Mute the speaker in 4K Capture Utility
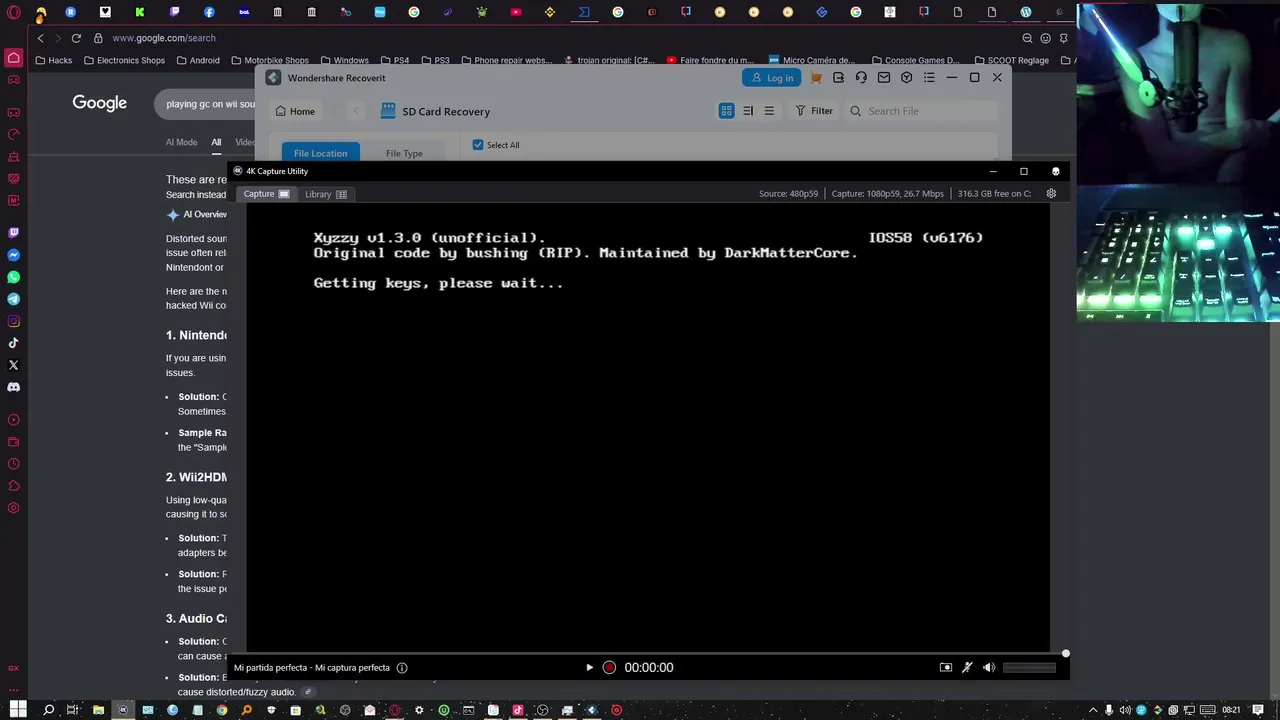 pyautogui.click(x=988, y=667)
